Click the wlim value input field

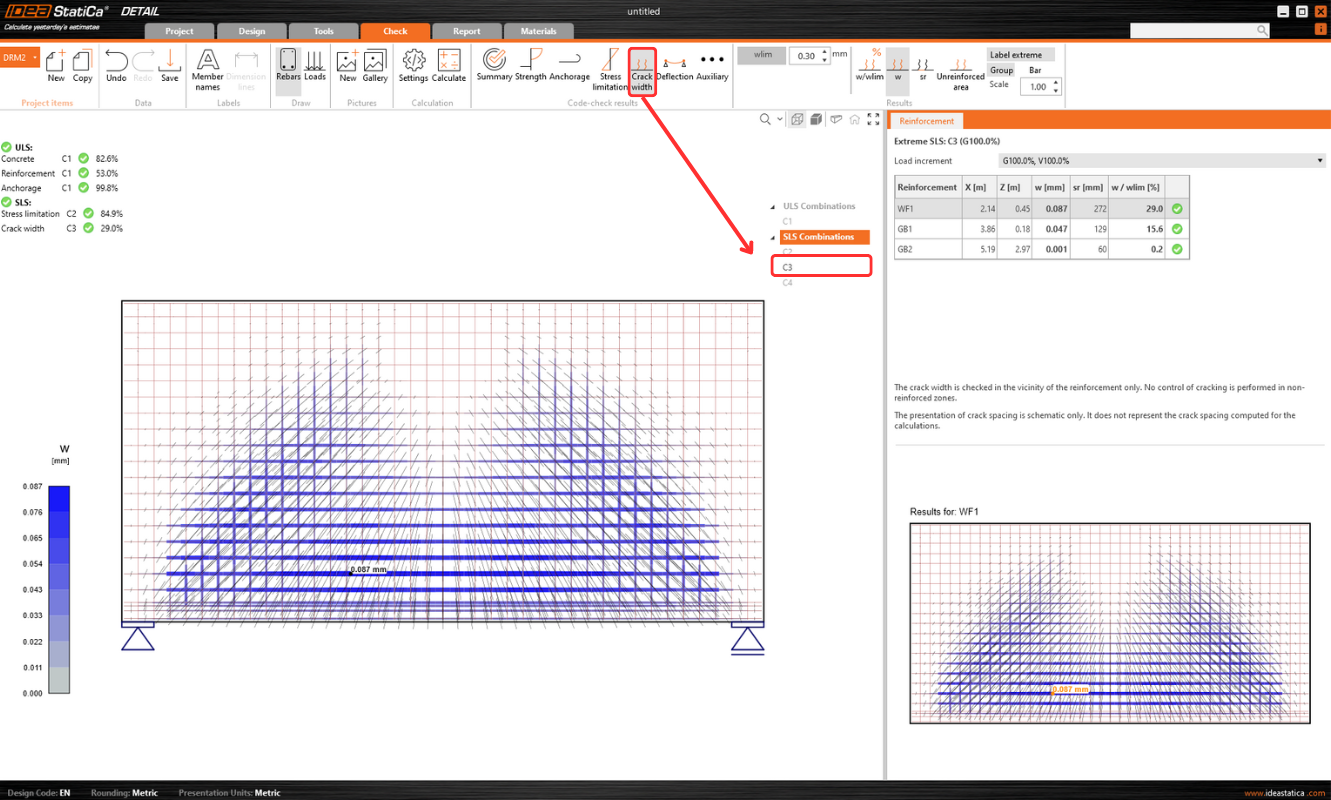coord(806,57)
